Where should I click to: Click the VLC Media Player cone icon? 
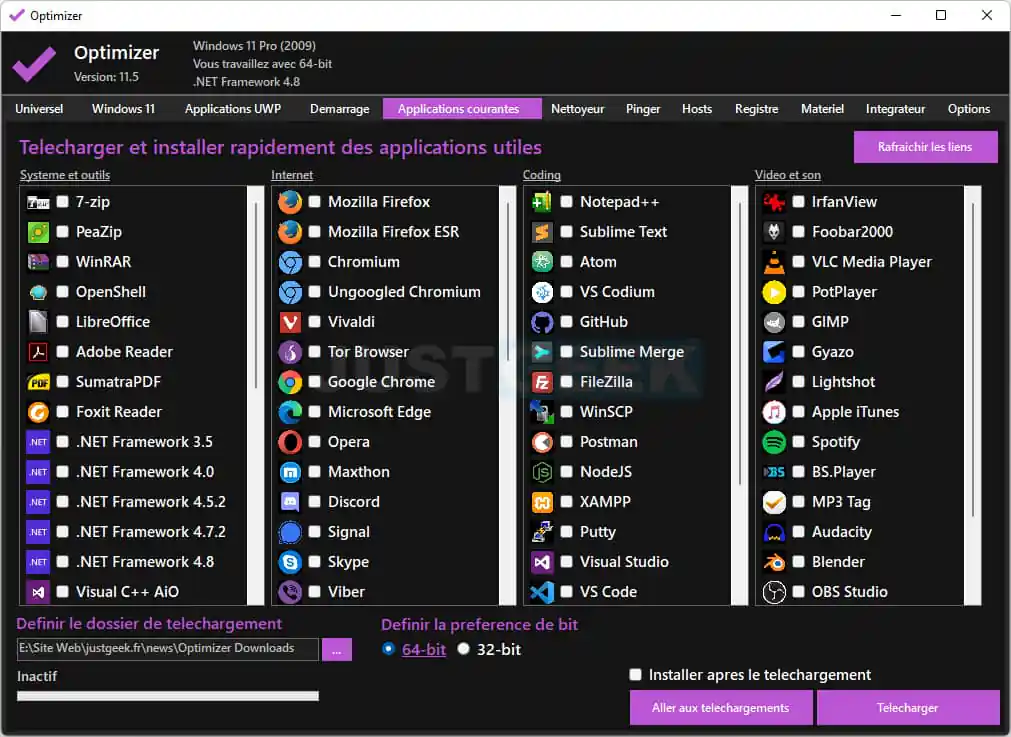point(774,262)
